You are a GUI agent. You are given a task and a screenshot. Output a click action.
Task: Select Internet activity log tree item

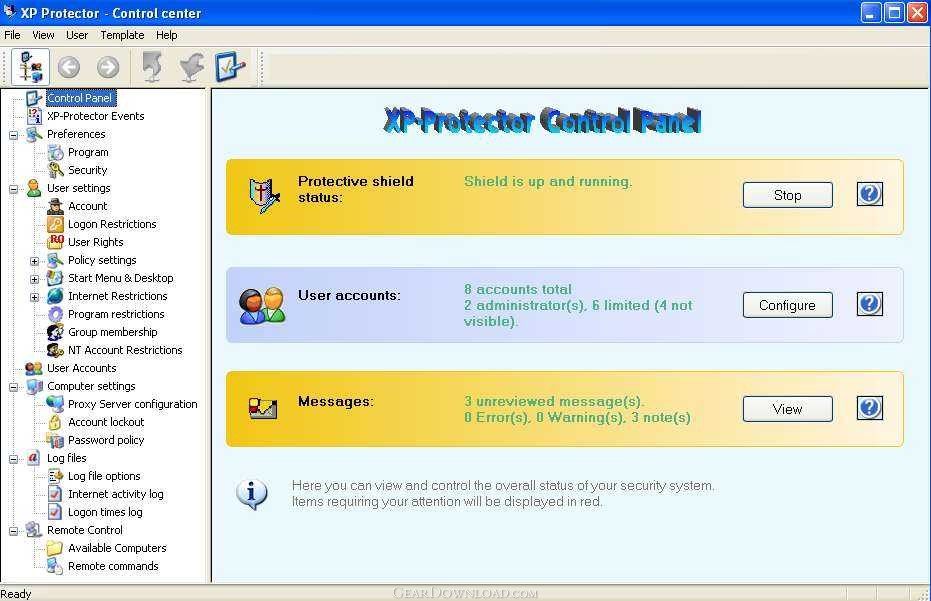click(116, 494)
